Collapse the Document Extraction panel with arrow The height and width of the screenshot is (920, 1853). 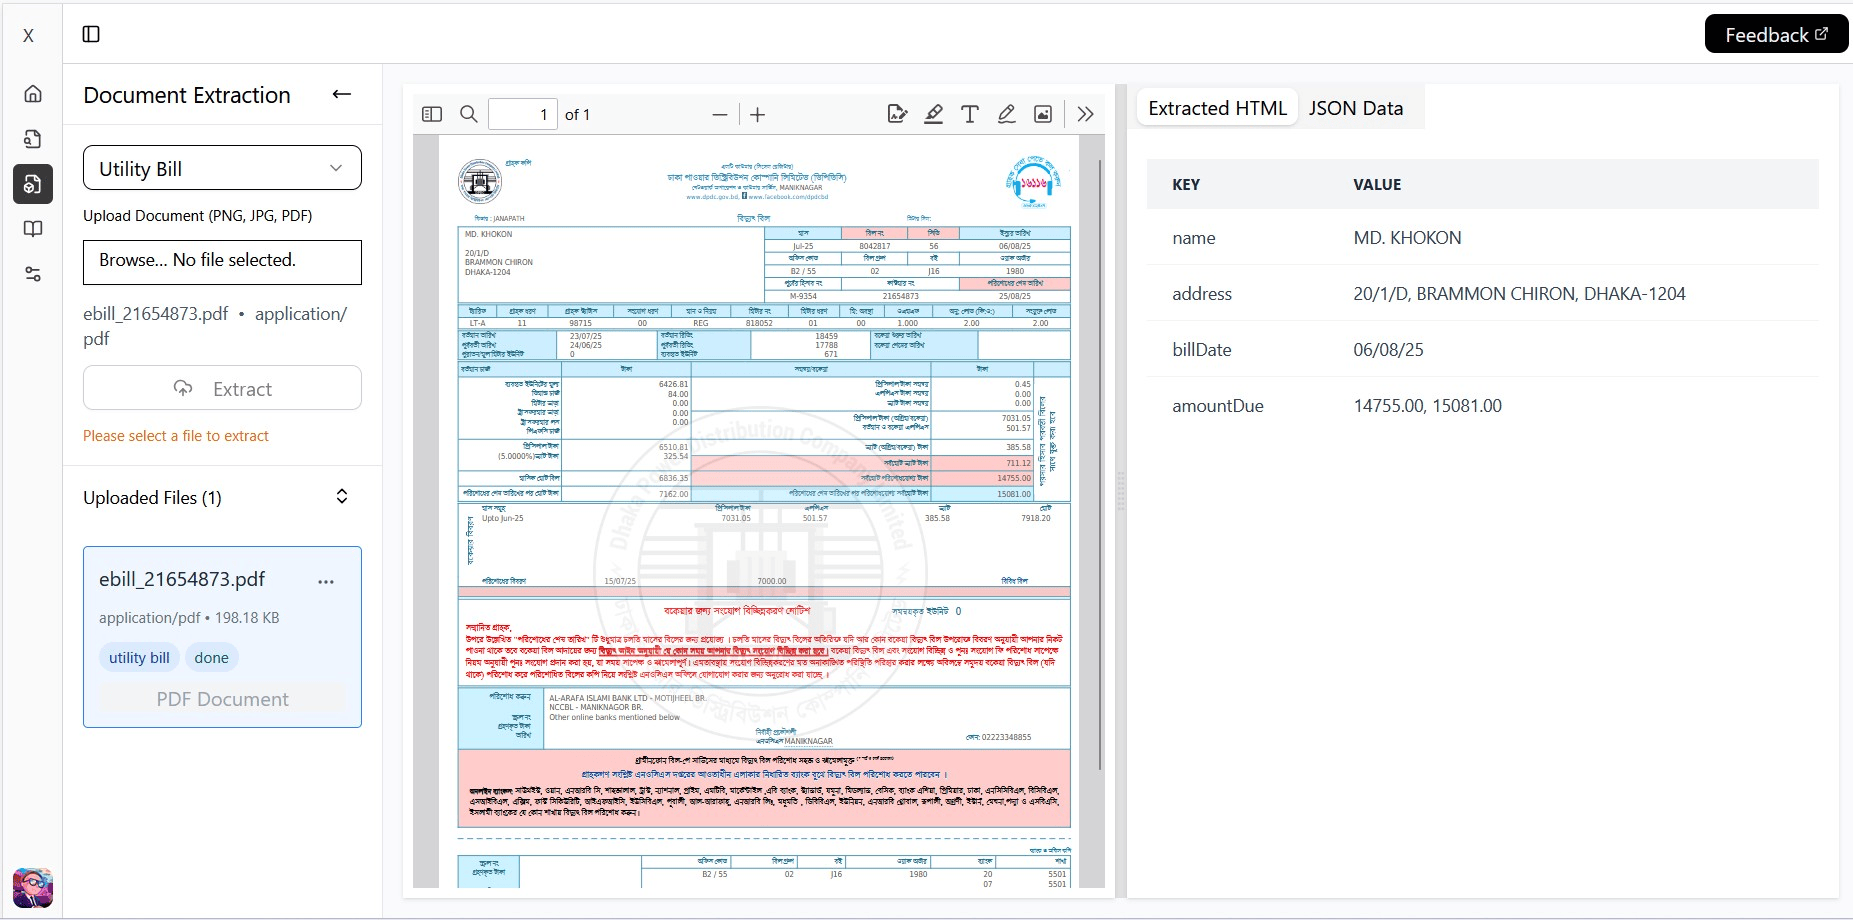coord(342,94)
